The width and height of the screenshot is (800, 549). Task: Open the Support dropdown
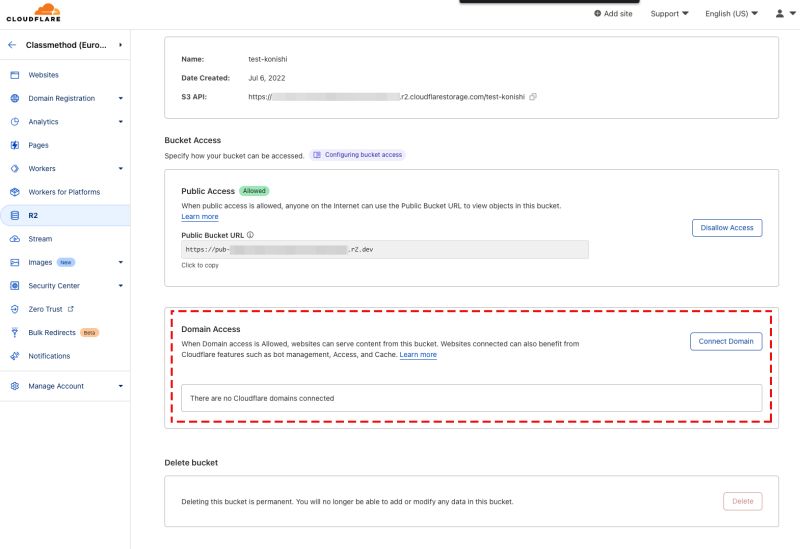669,14
